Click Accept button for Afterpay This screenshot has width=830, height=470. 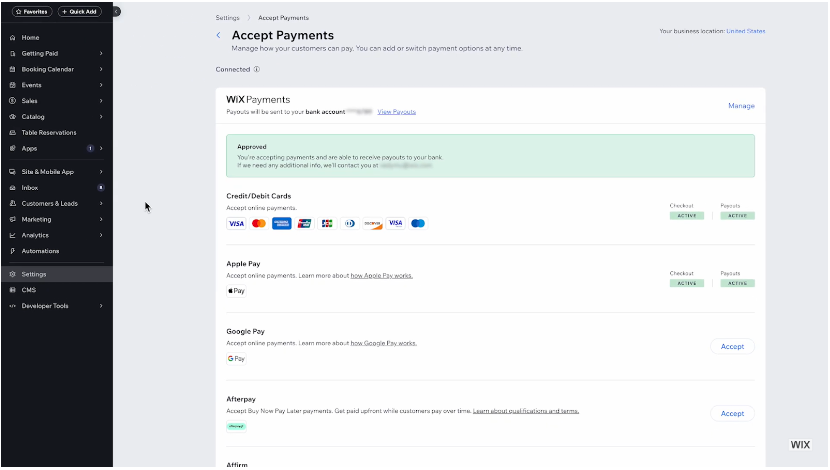(732, 414)
